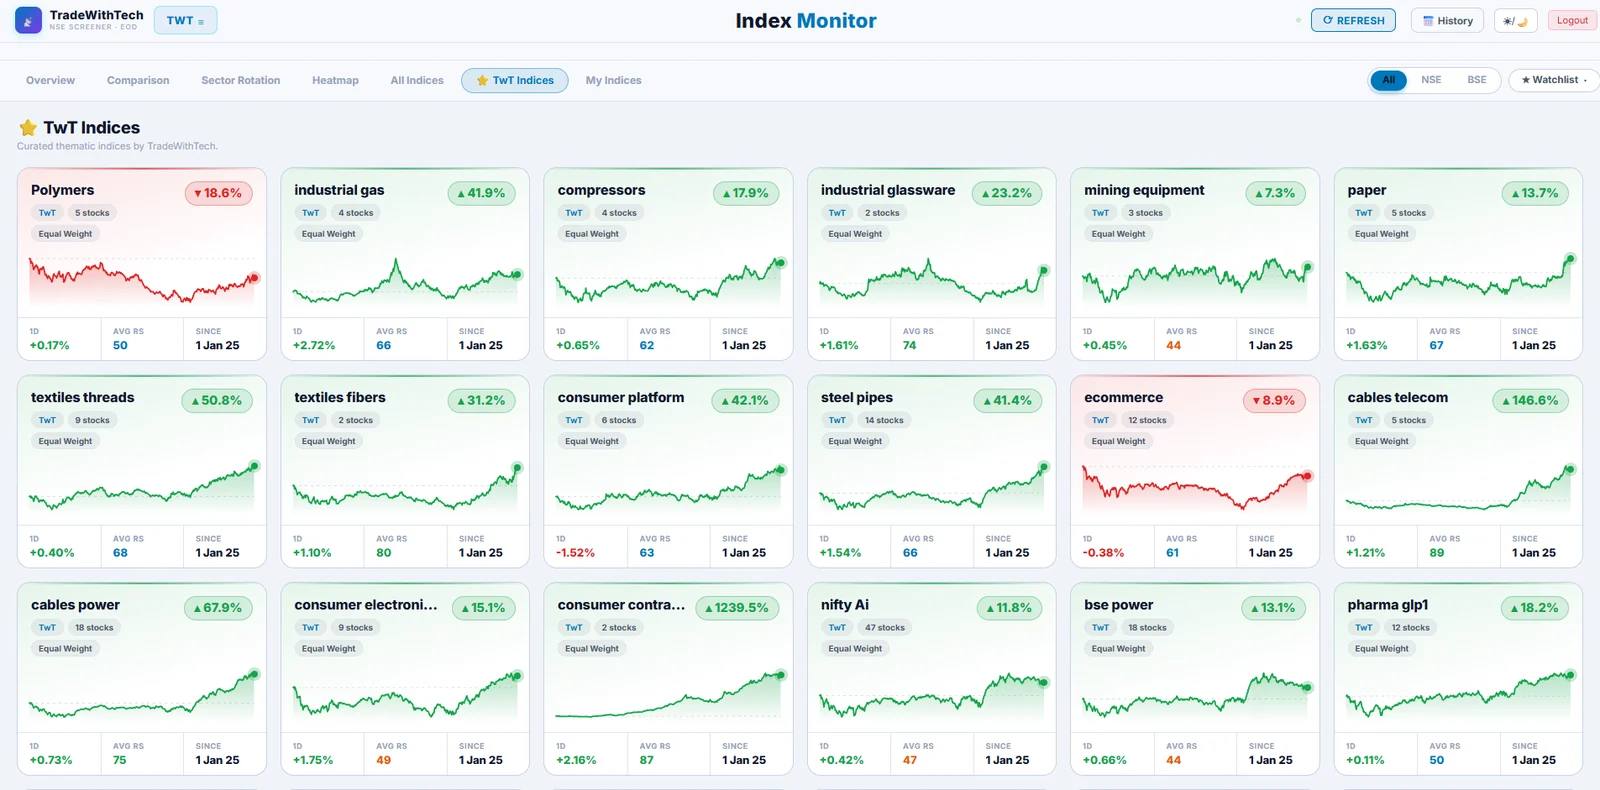Viewport: 1600px width, 790px height.
Task: Click the nifty Ai sparkline chart
Action: tap(932, 695)
